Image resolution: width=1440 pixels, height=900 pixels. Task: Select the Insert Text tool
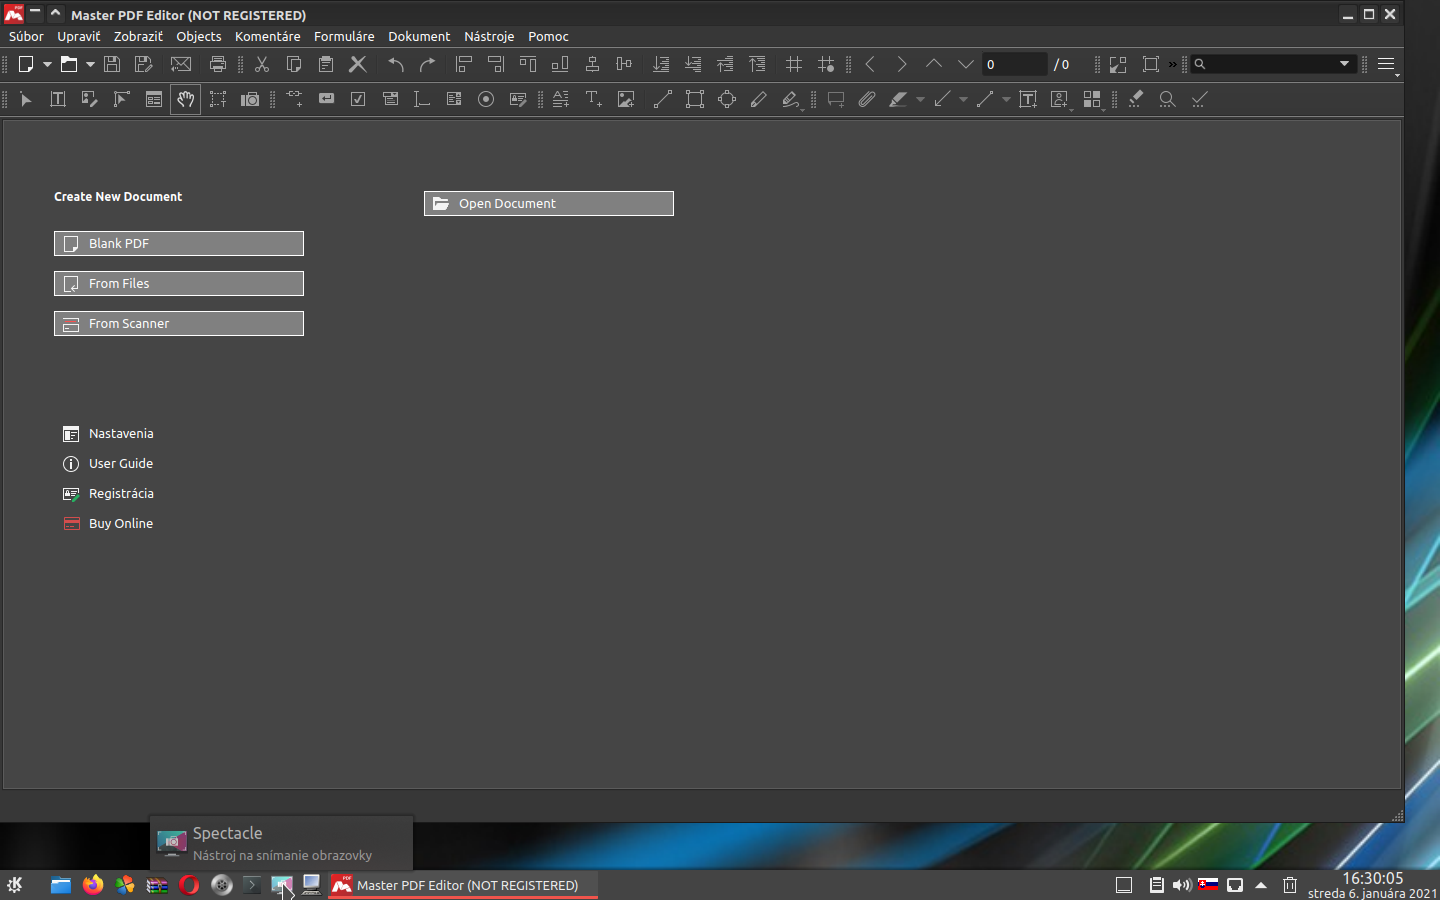[x=594, y=99]
